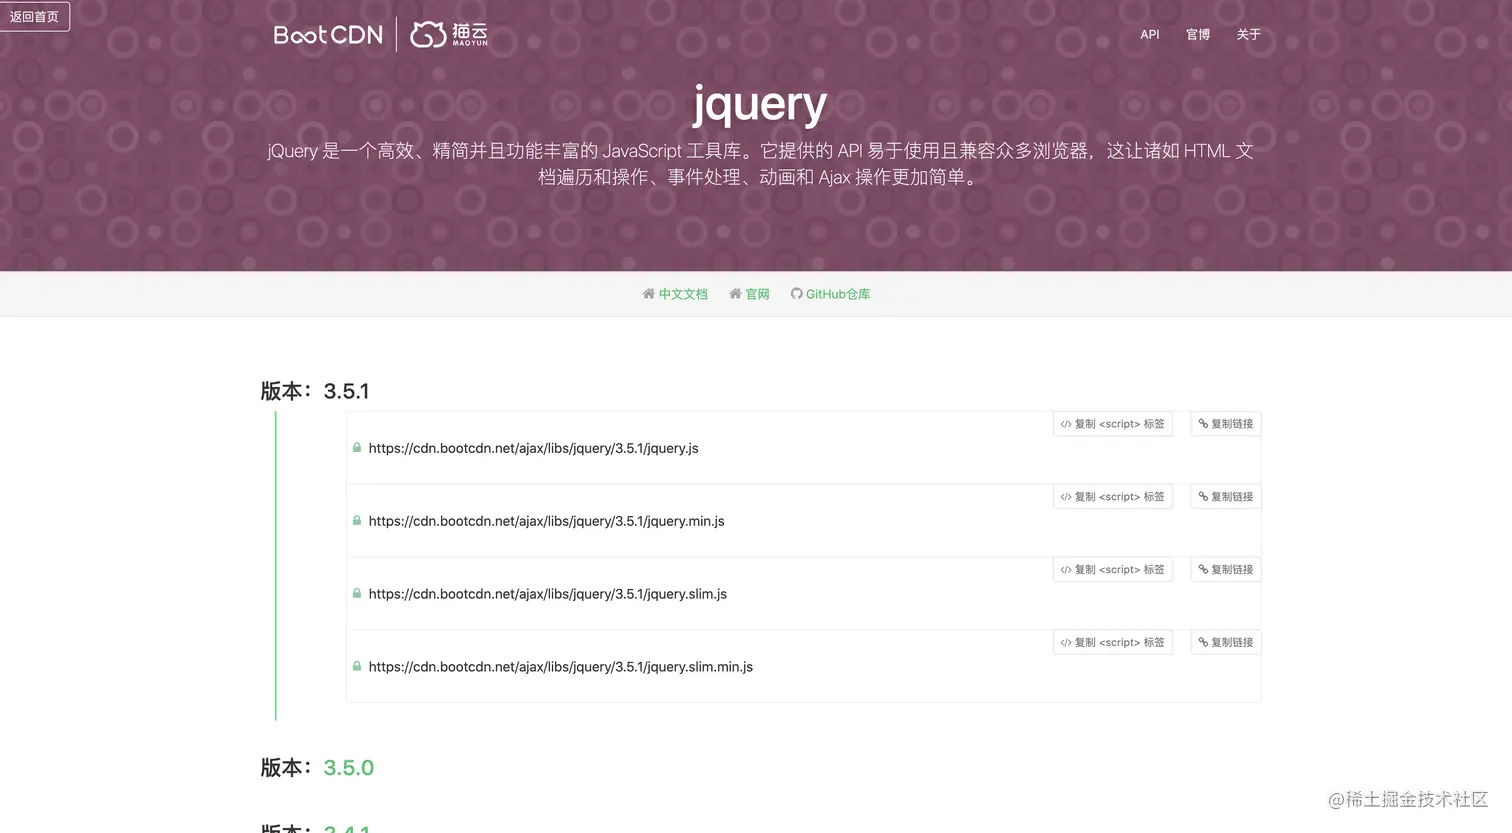Copy link for 3.5.1 jquery.js
Image resolution: width=1512 pixels, height=833 pixels.
point(1226,424)
